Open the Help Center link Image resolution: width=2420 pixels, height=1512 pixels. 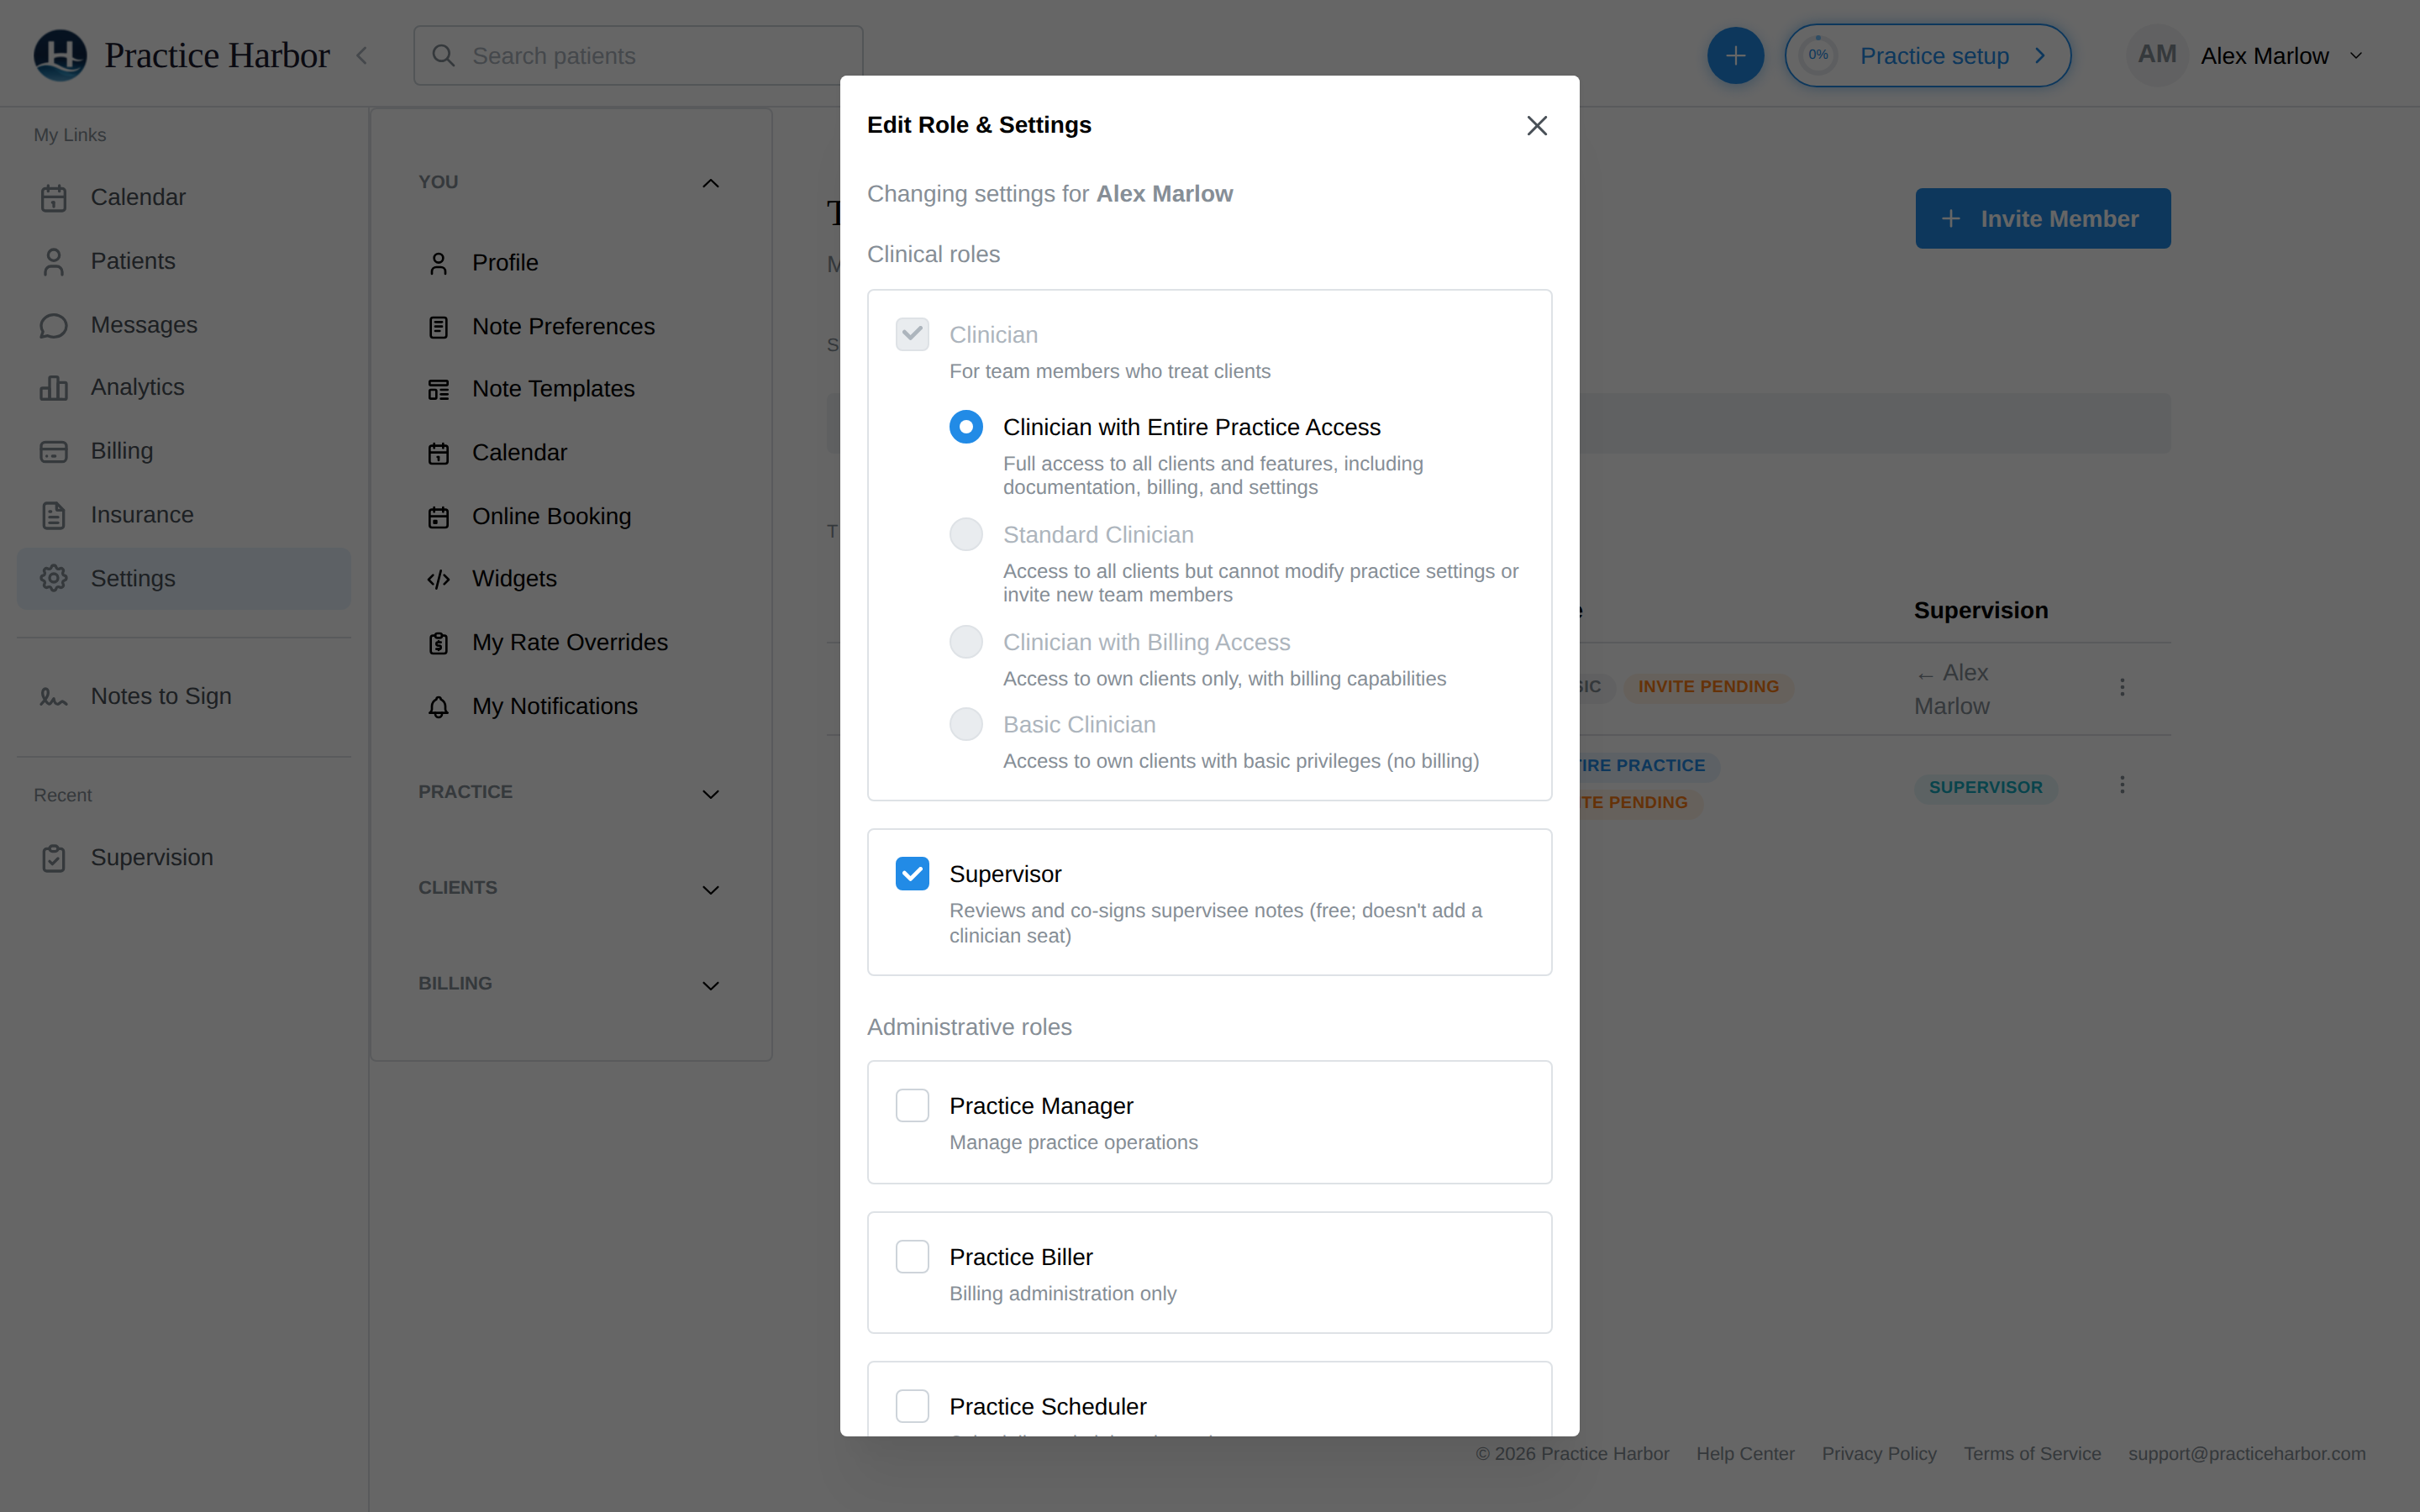click(1745, 1454)
